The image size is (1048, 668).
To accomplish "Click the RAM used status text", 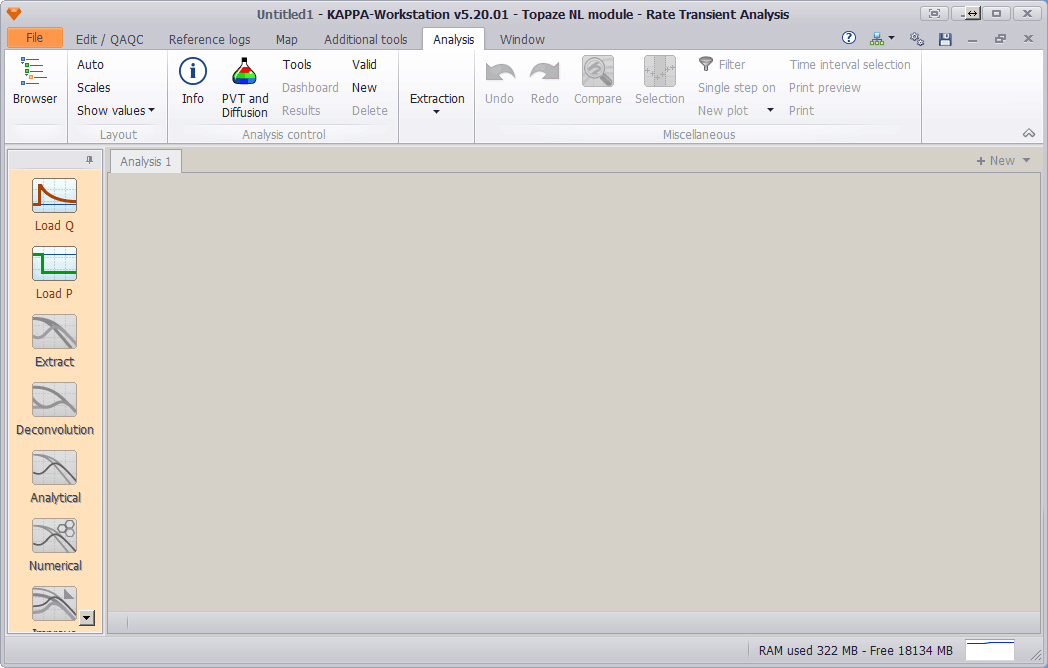I will [x=856, y=651].
